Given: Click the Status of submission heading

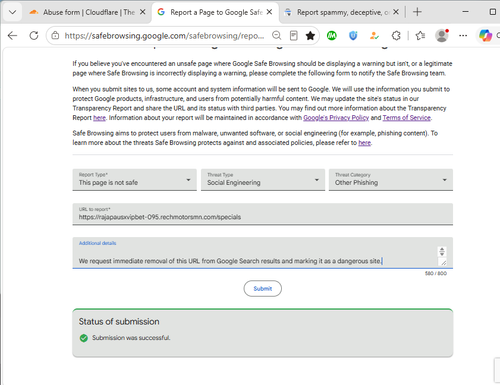Looking at the screenshot, I should (119, 322).
